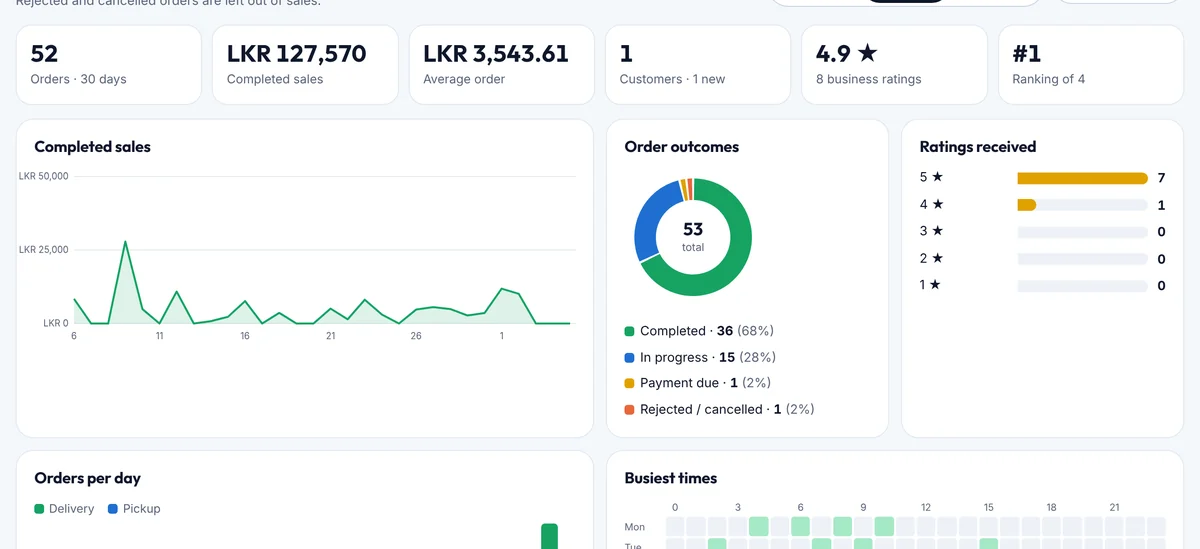1200x549 pixels.
Task: Select the 'Customers · 1 new' label
Action: [672, 79]
